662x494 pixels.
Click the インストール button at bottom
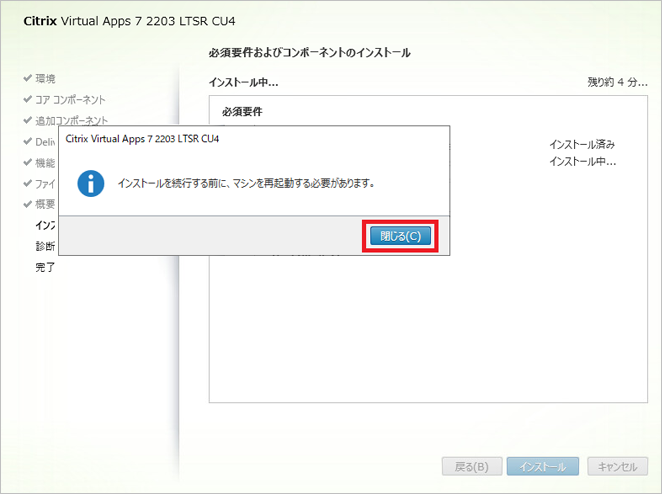543,467
